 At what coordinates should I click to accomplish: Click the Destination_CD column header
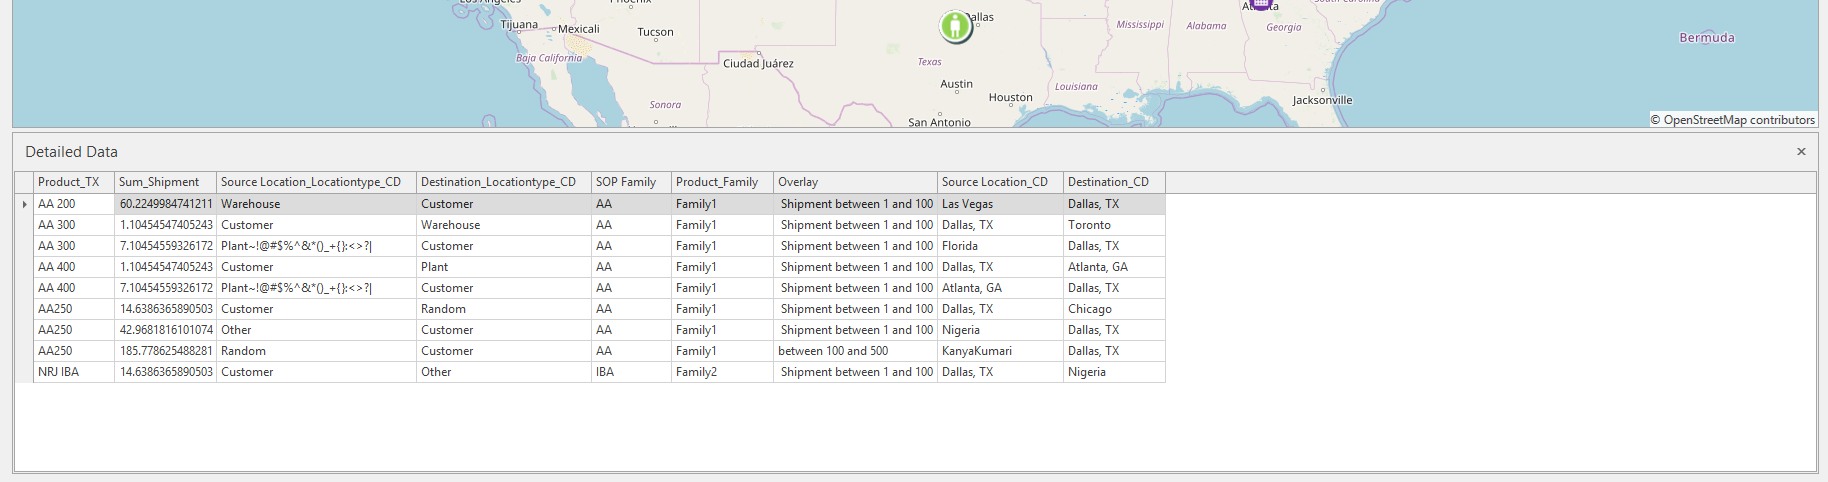pyautogui.click(x=1114, y=182)
